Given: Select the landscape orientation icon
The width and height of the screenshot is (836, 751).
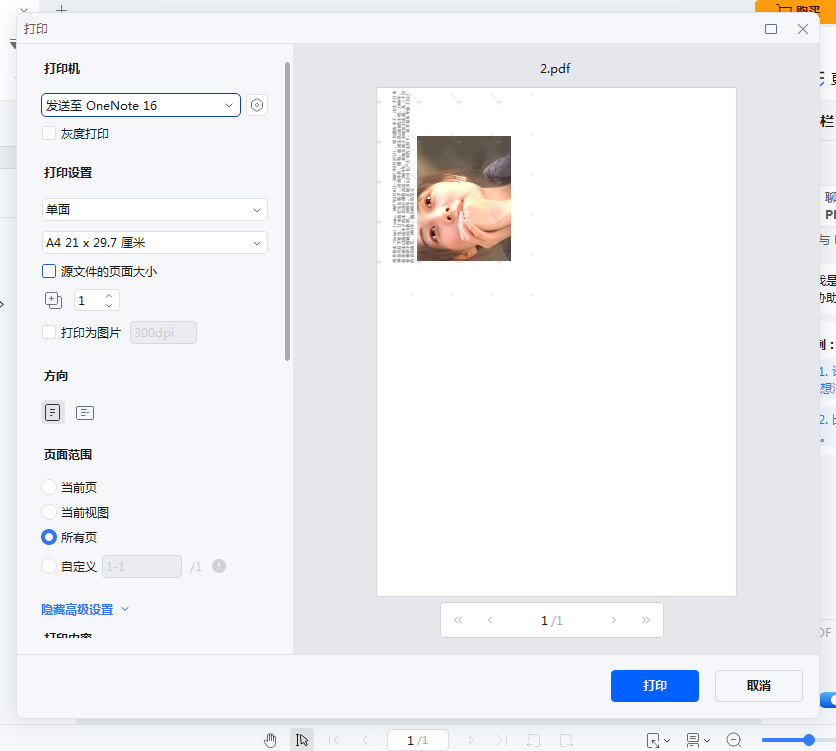Looking at the screenshot, I should point(85,412).
